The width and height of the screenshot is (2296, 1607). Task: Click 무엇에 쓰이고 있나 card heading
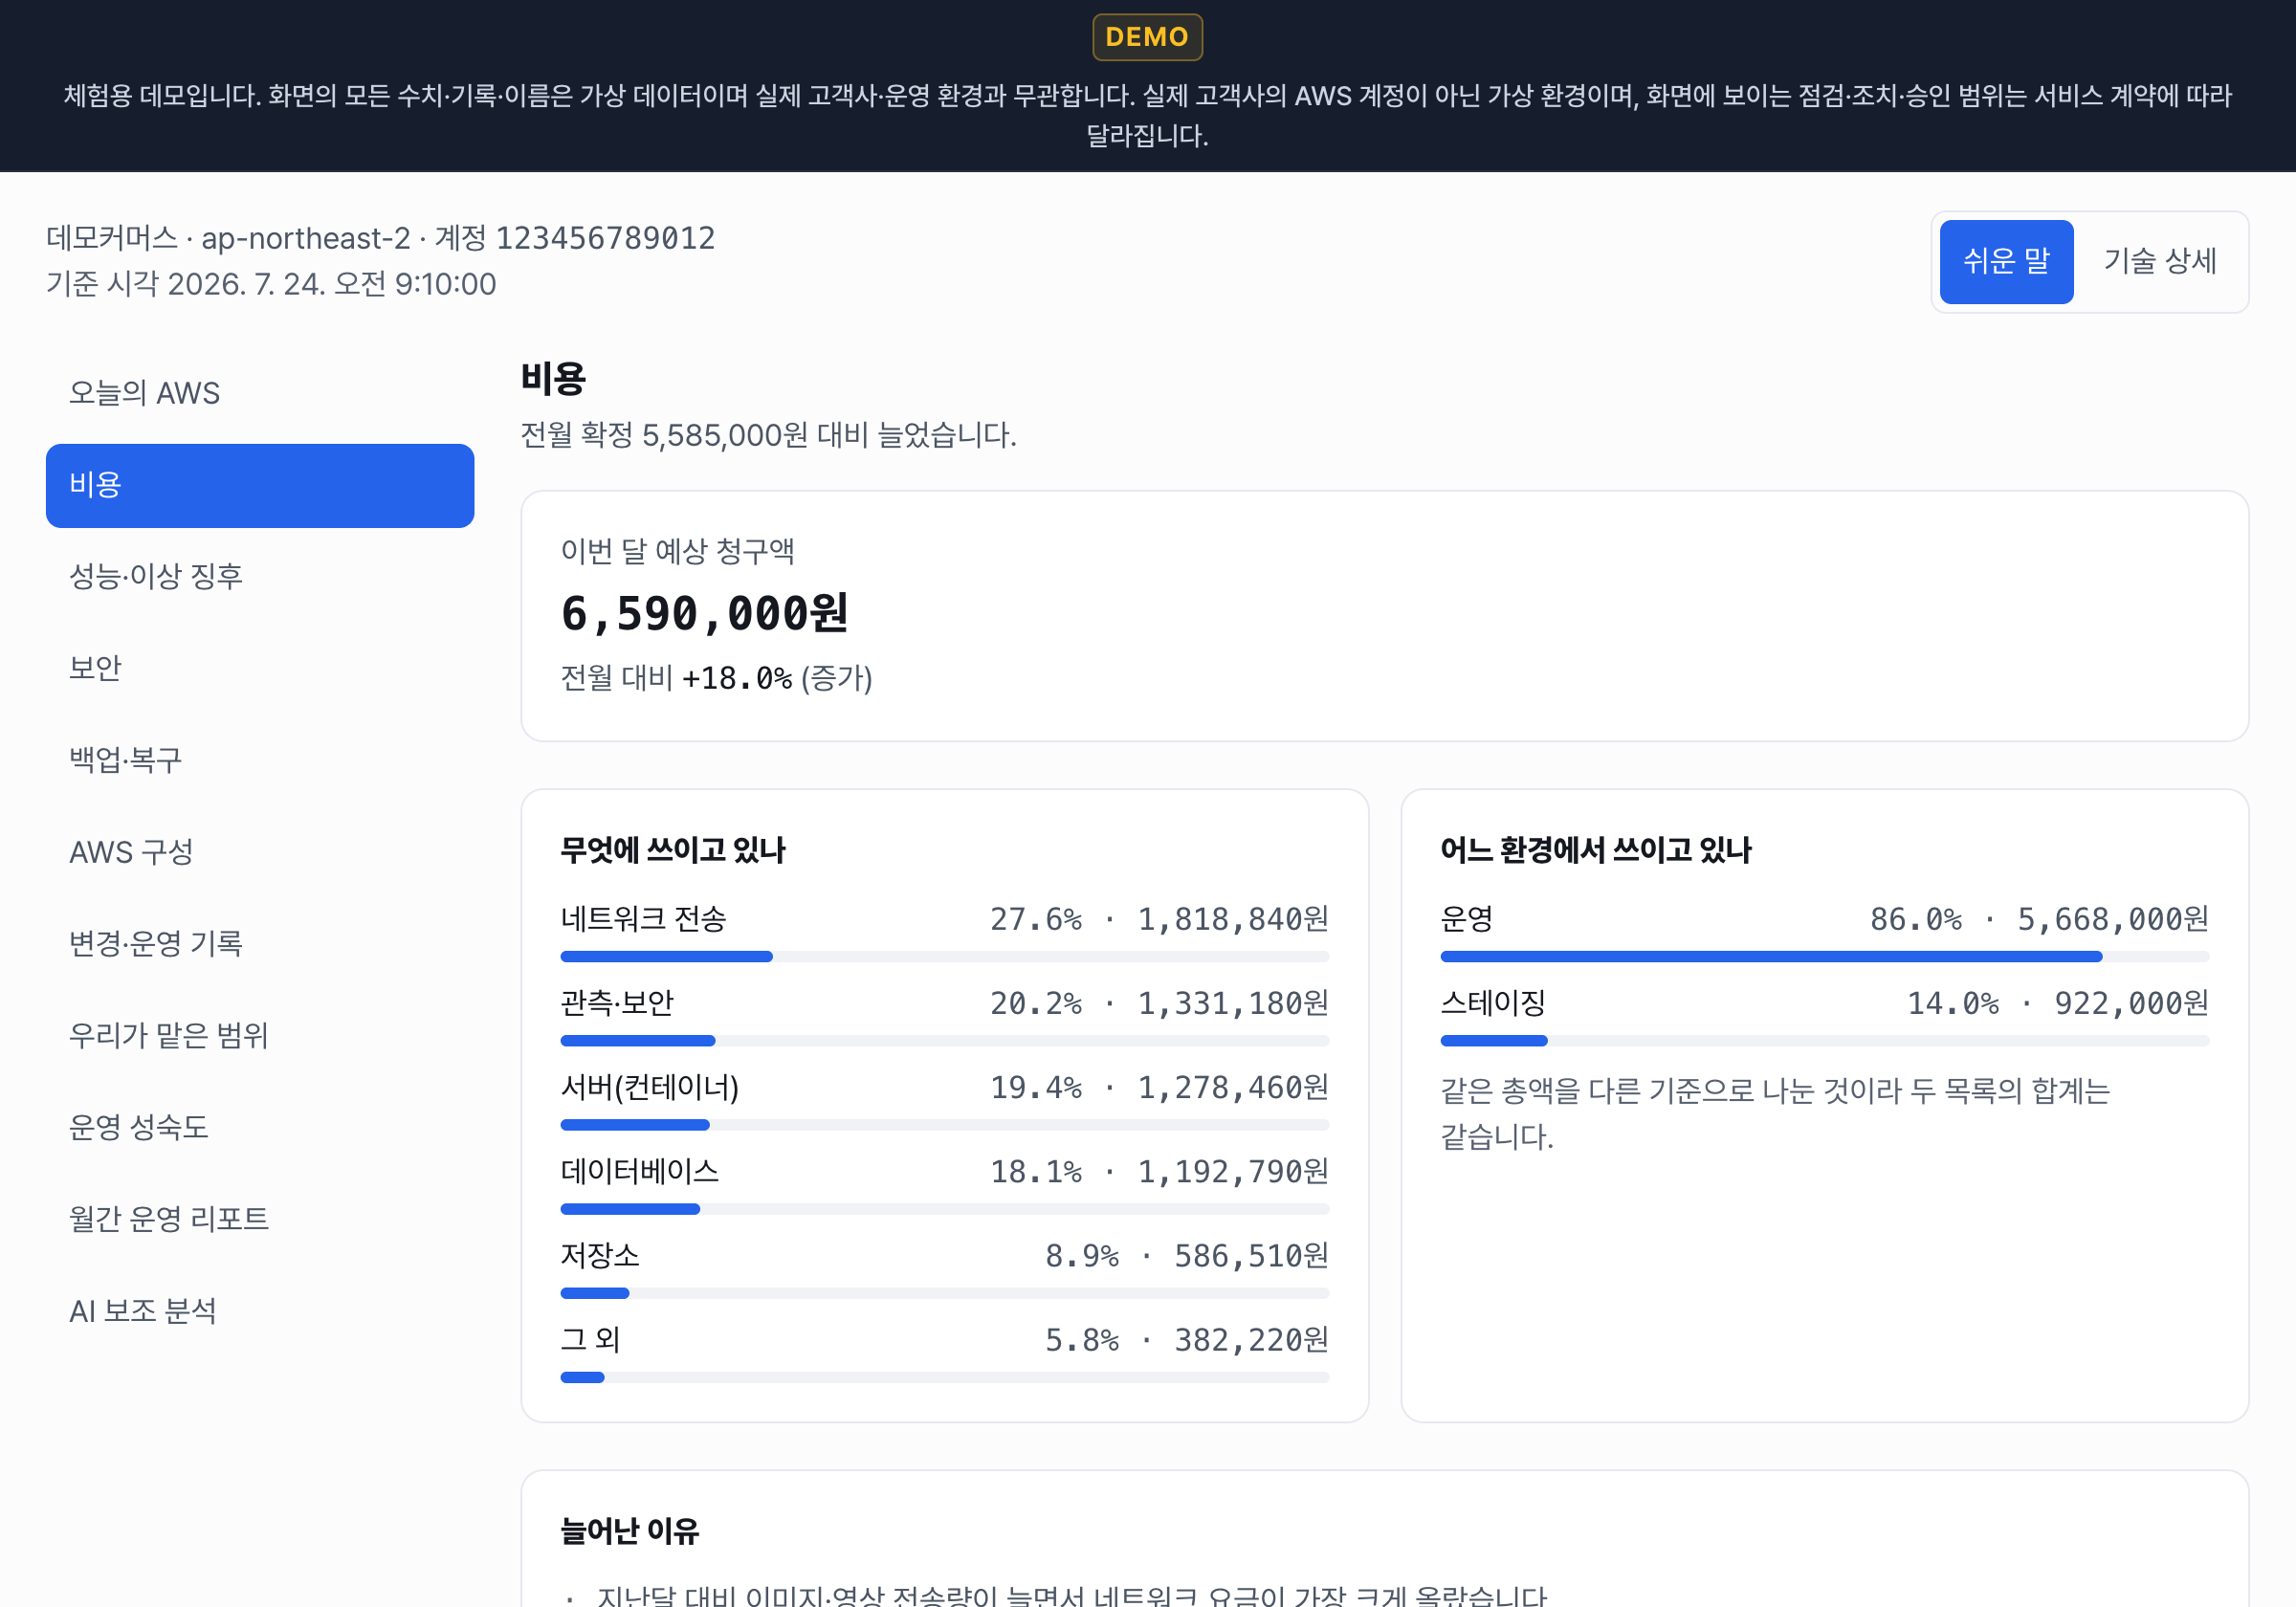coord(673,850)
